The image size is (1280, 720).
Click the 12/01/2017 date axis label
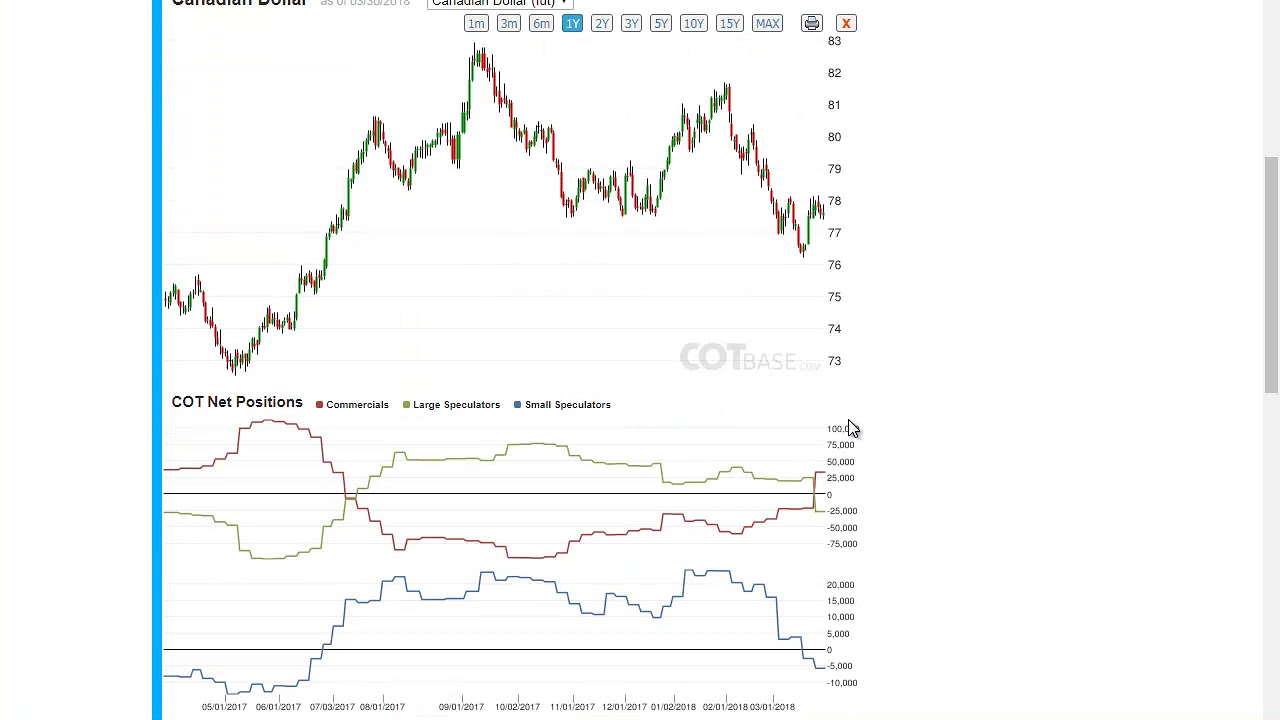[624, 707]
